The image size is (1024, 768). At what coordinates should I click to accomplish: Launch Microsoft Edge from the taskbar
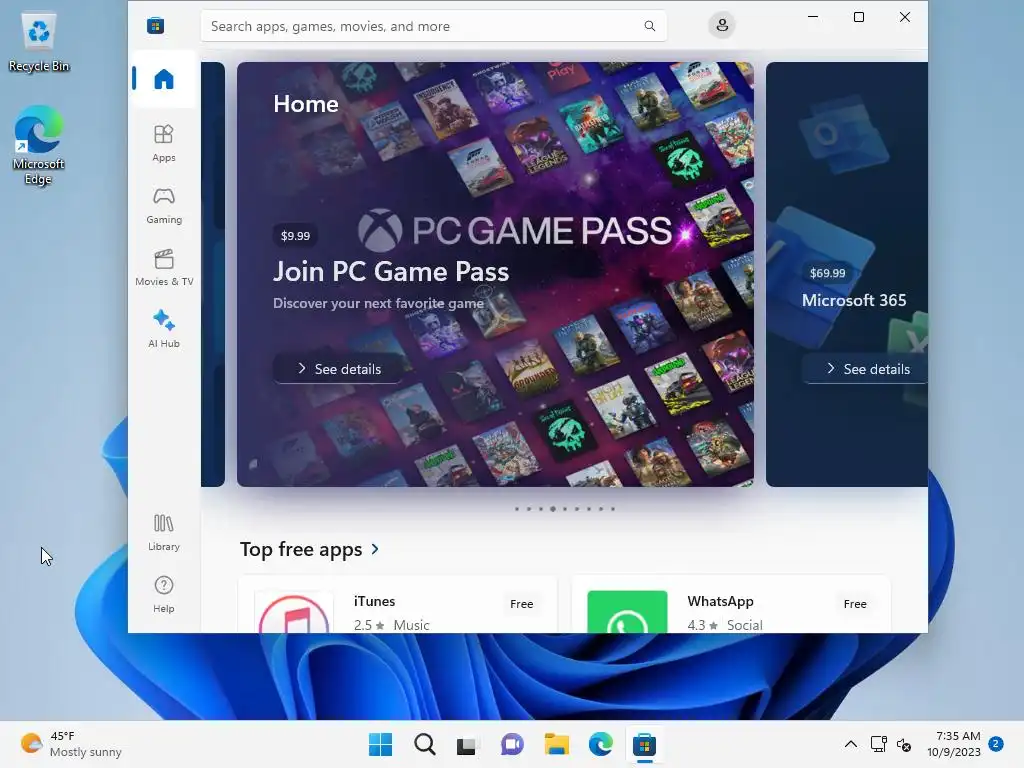(x=600, y=744)
